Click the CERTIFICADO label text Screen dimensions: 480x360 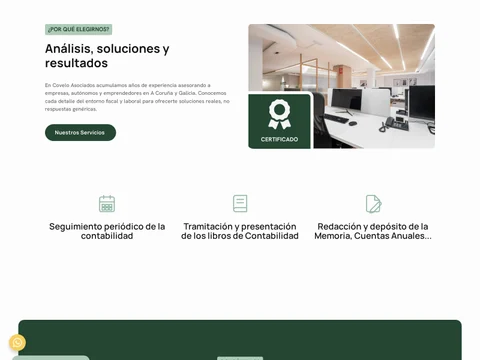tap(279, 139)
